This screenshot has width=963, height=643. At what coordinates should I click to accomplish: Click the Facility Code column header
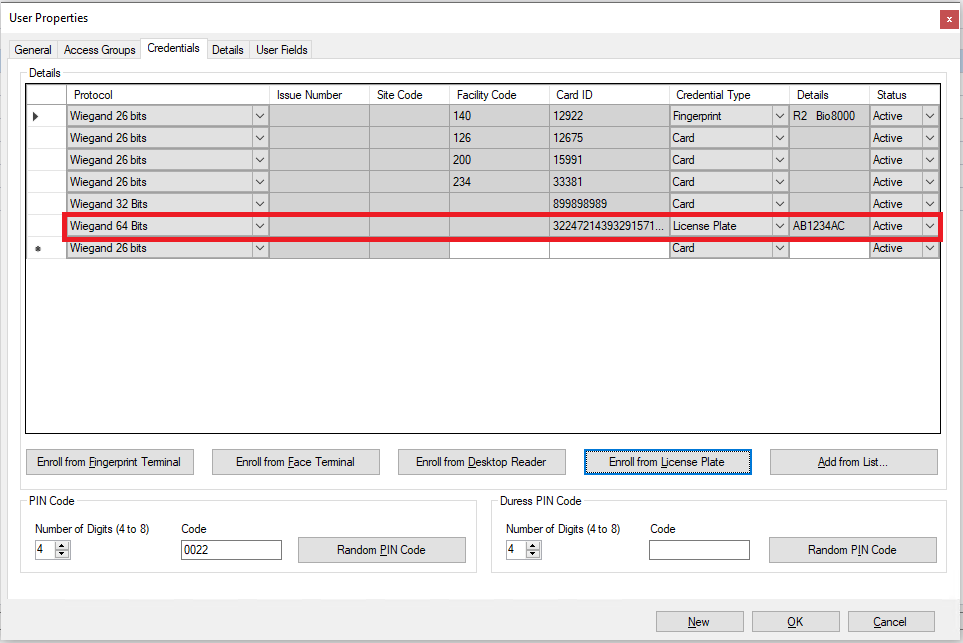pyautogui.click(x=499, y=95)
